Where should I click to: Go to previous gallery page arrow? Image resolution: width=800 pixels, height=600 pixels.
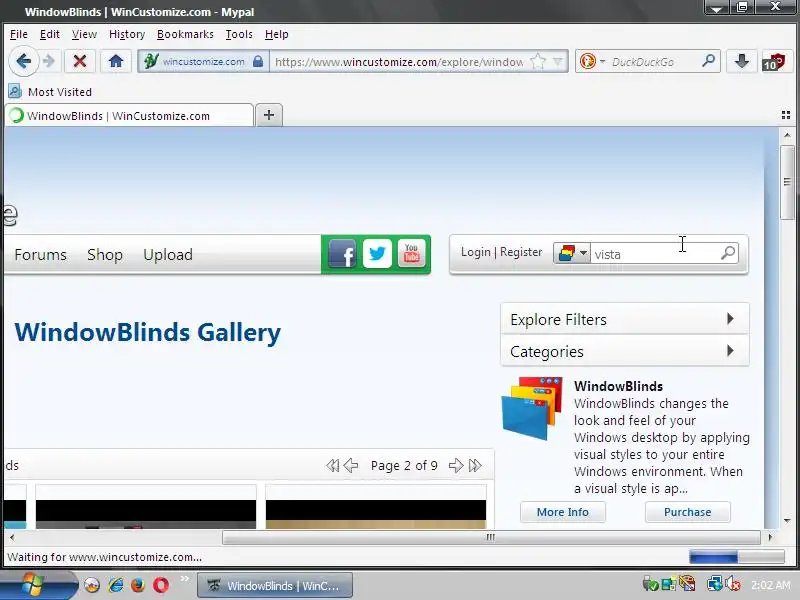tap(351, 465)
